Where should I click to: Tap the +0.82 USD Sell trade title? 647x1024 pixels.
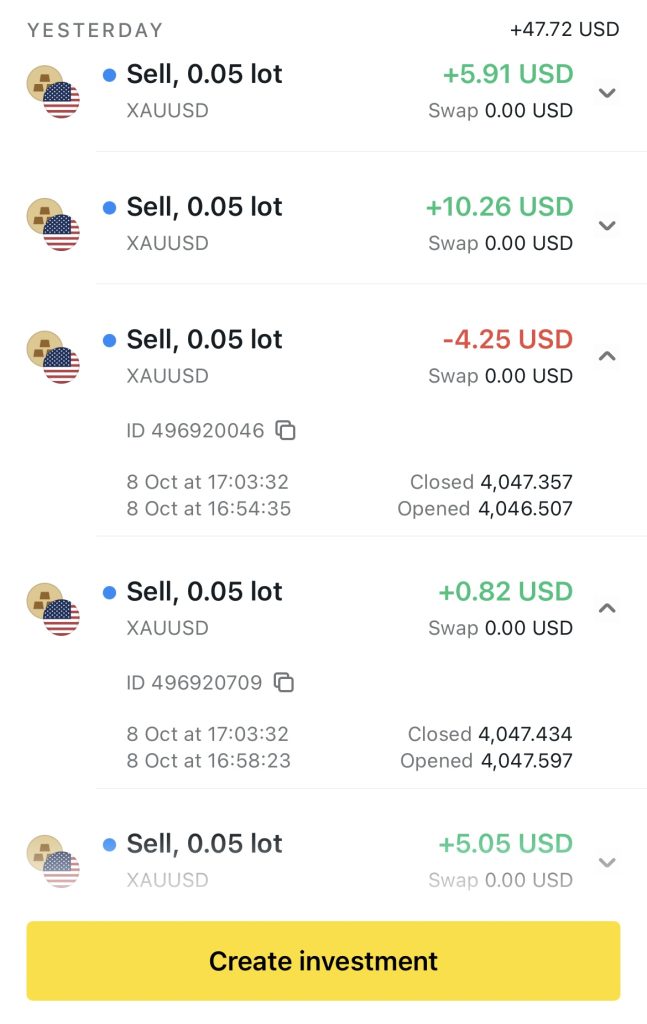click(204, 592)
